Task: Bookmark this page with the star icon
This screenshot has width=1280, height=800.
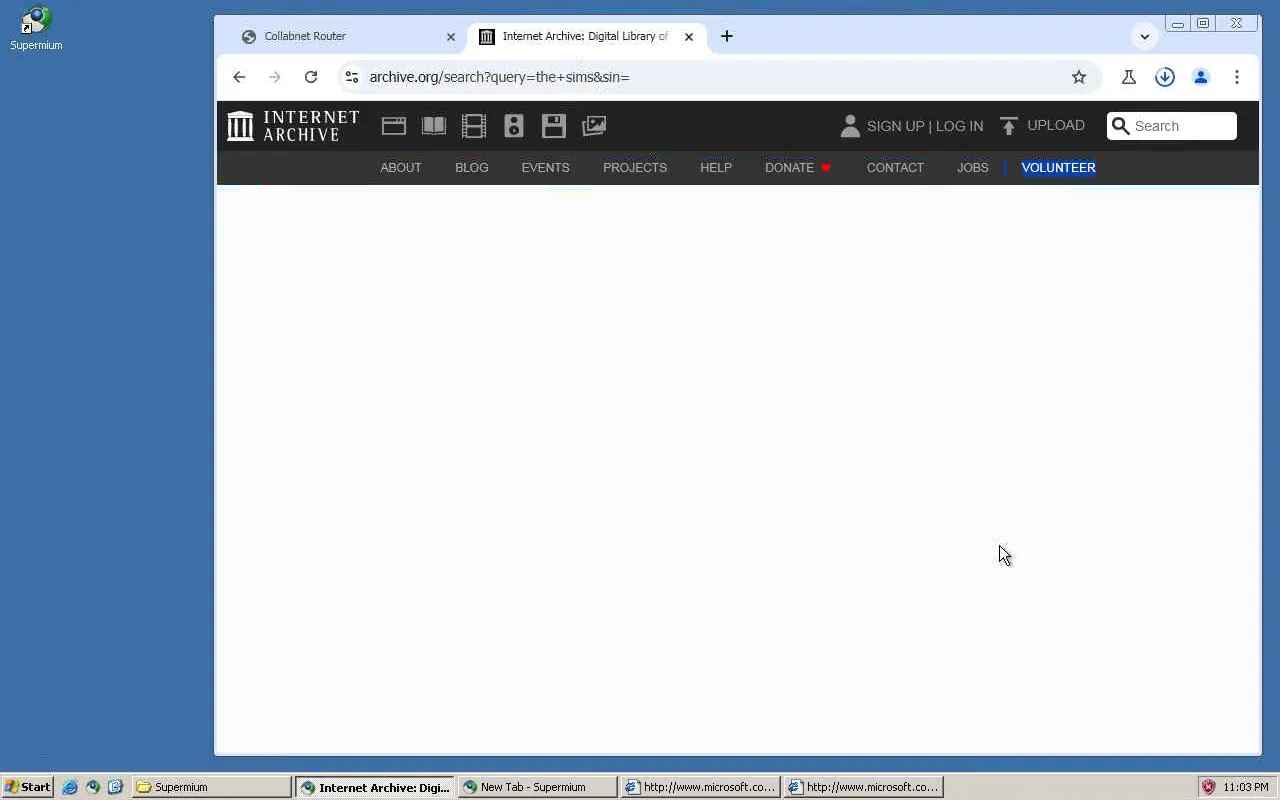Action: pyautogui.click(x=1079, y=77)
